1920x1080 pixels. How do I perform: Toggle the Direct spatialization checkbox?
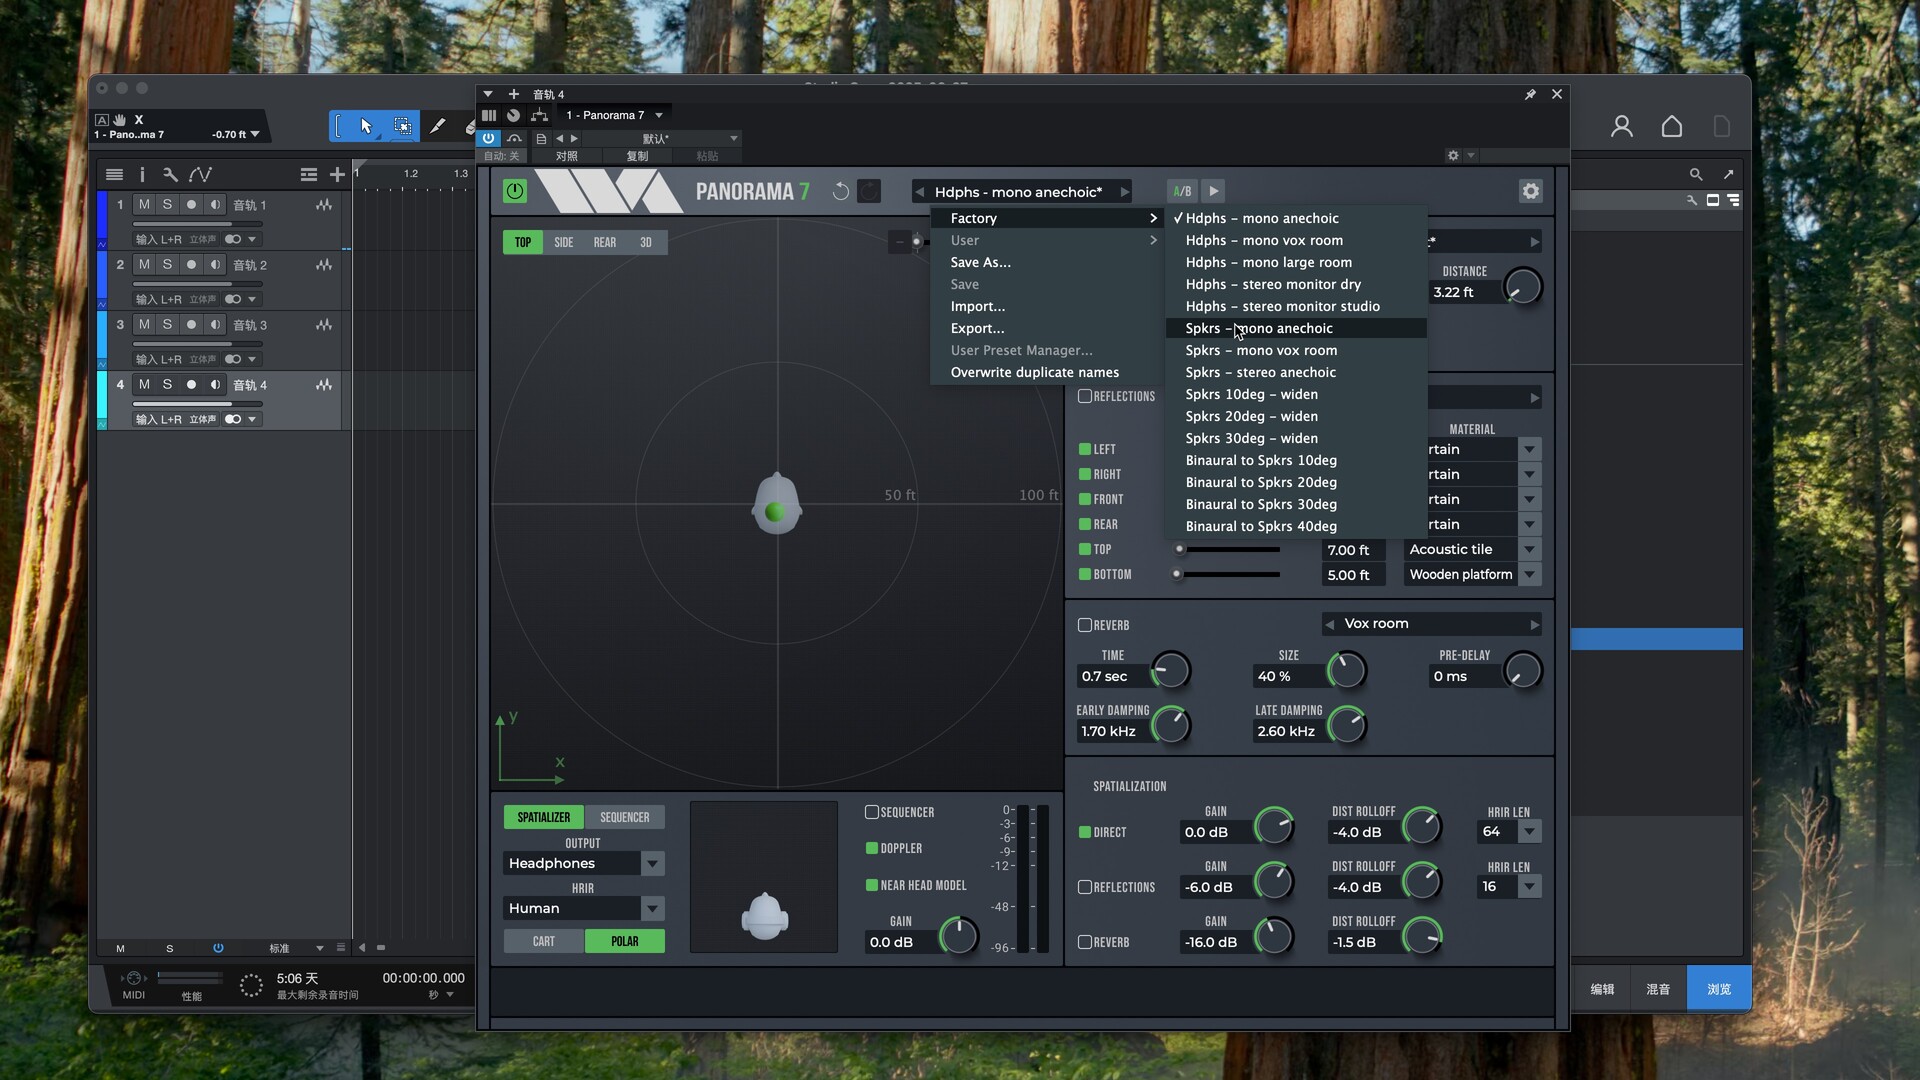[x=1085, y=832]
